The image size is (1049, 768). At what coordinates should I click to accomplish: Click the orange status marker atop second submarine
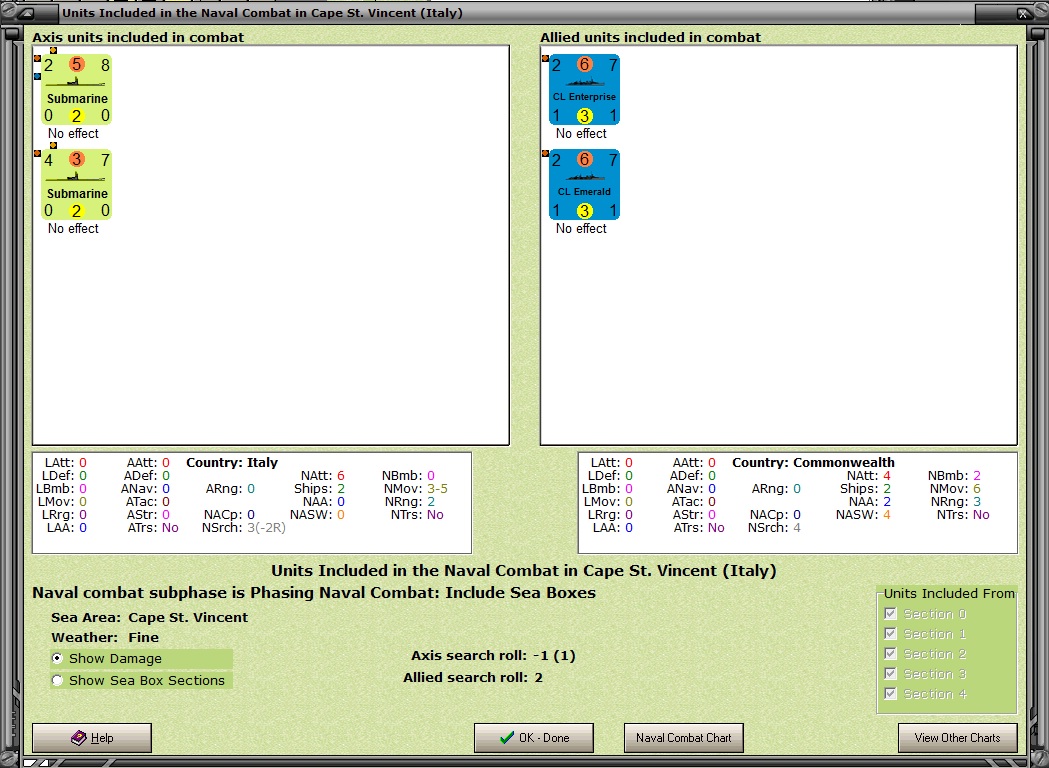pos(54,145)
